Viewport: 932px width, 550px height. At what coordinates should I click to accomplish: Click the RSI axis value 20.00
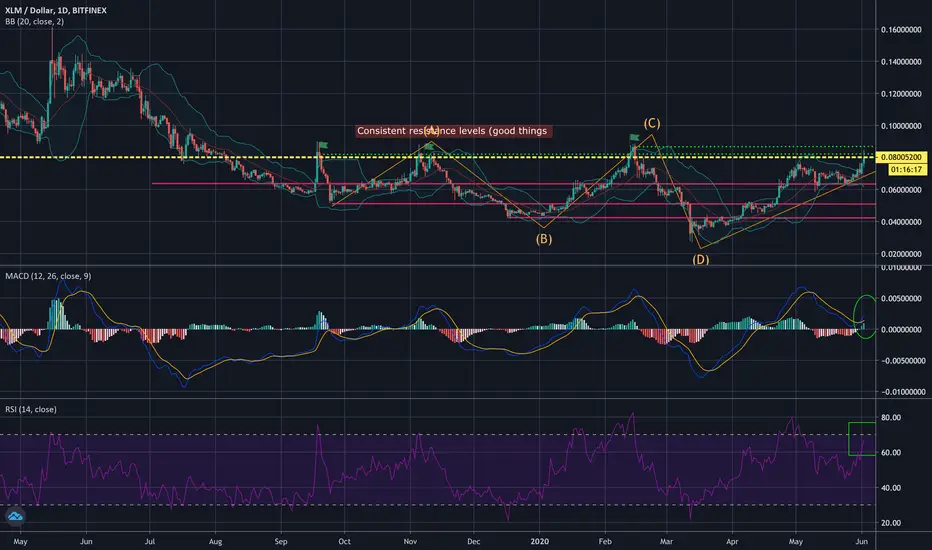[x=890, y=523]
